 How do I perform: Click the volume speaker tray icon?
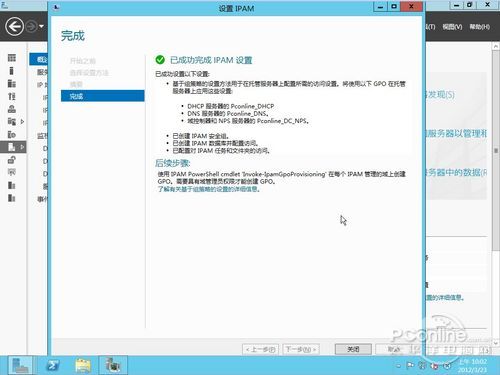tap(434, 366)
